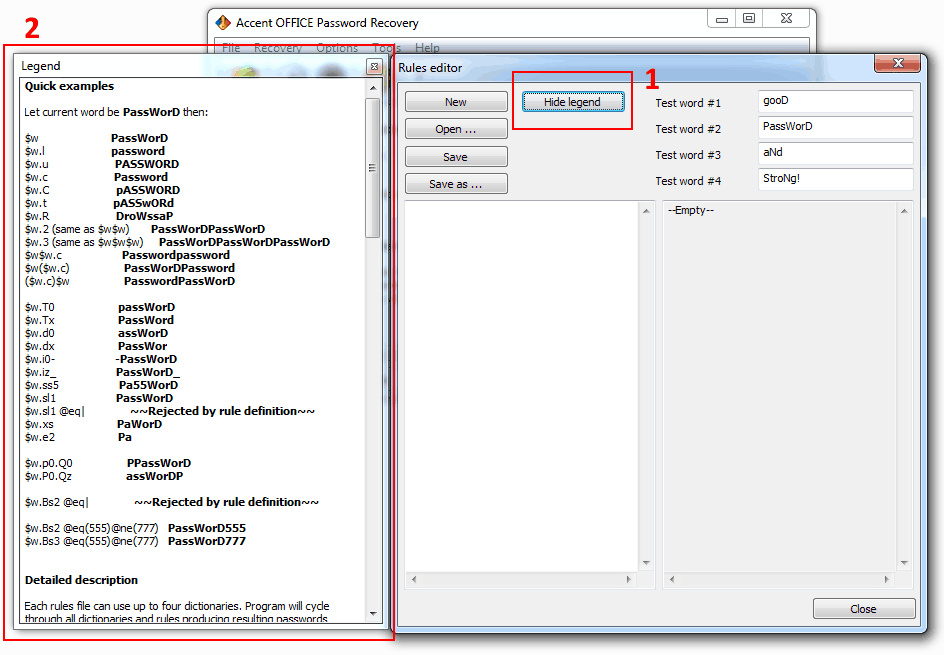Open the Recovery menu
944x655 pixels.
pos(278,48)
